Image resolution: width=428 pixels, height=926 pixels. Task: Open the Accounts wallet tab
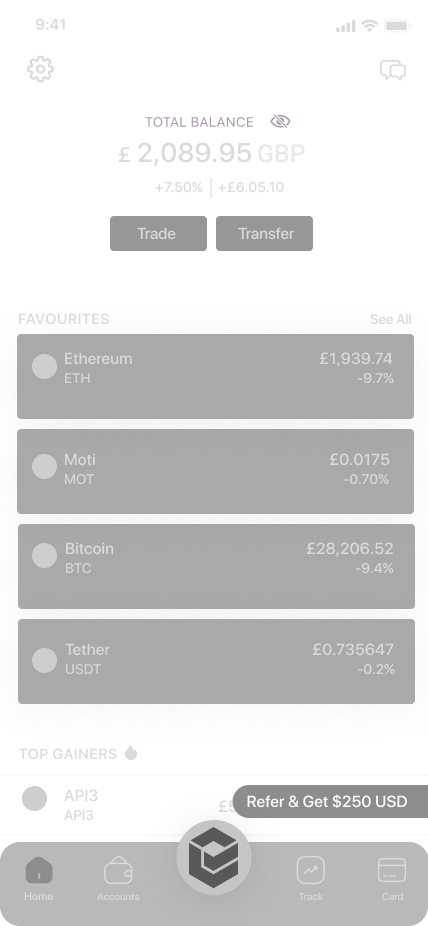pyautogui.click(x=118, y=879)
